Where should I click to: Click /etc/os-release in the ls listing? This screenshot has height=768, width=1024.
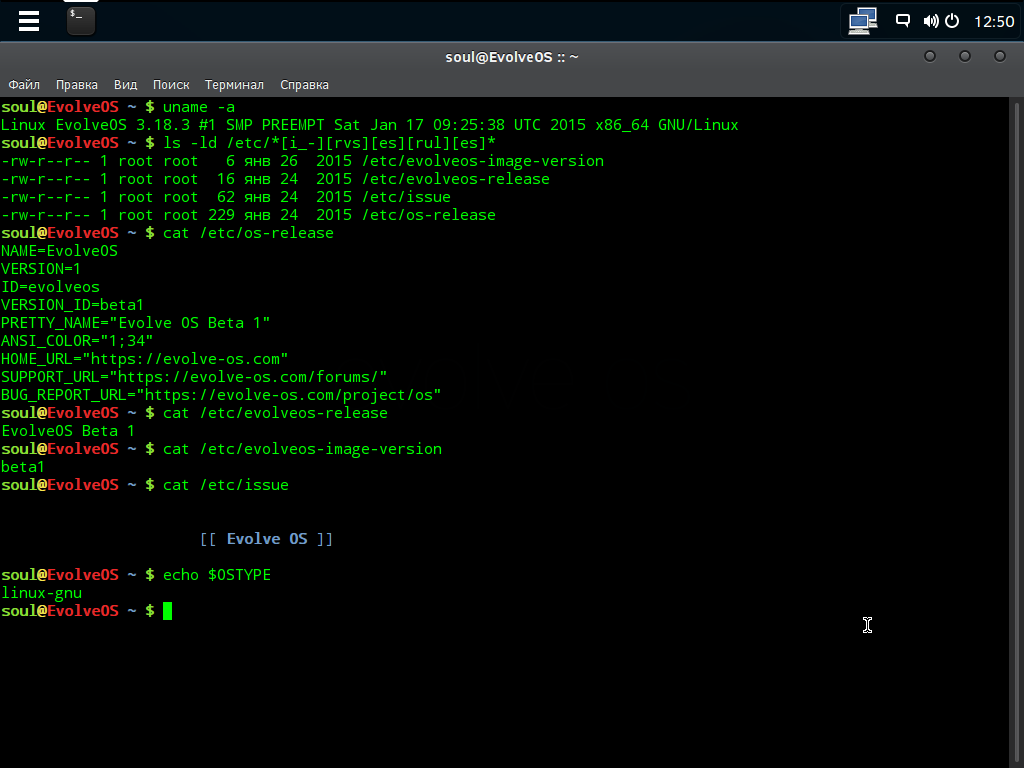pos(429,215)
